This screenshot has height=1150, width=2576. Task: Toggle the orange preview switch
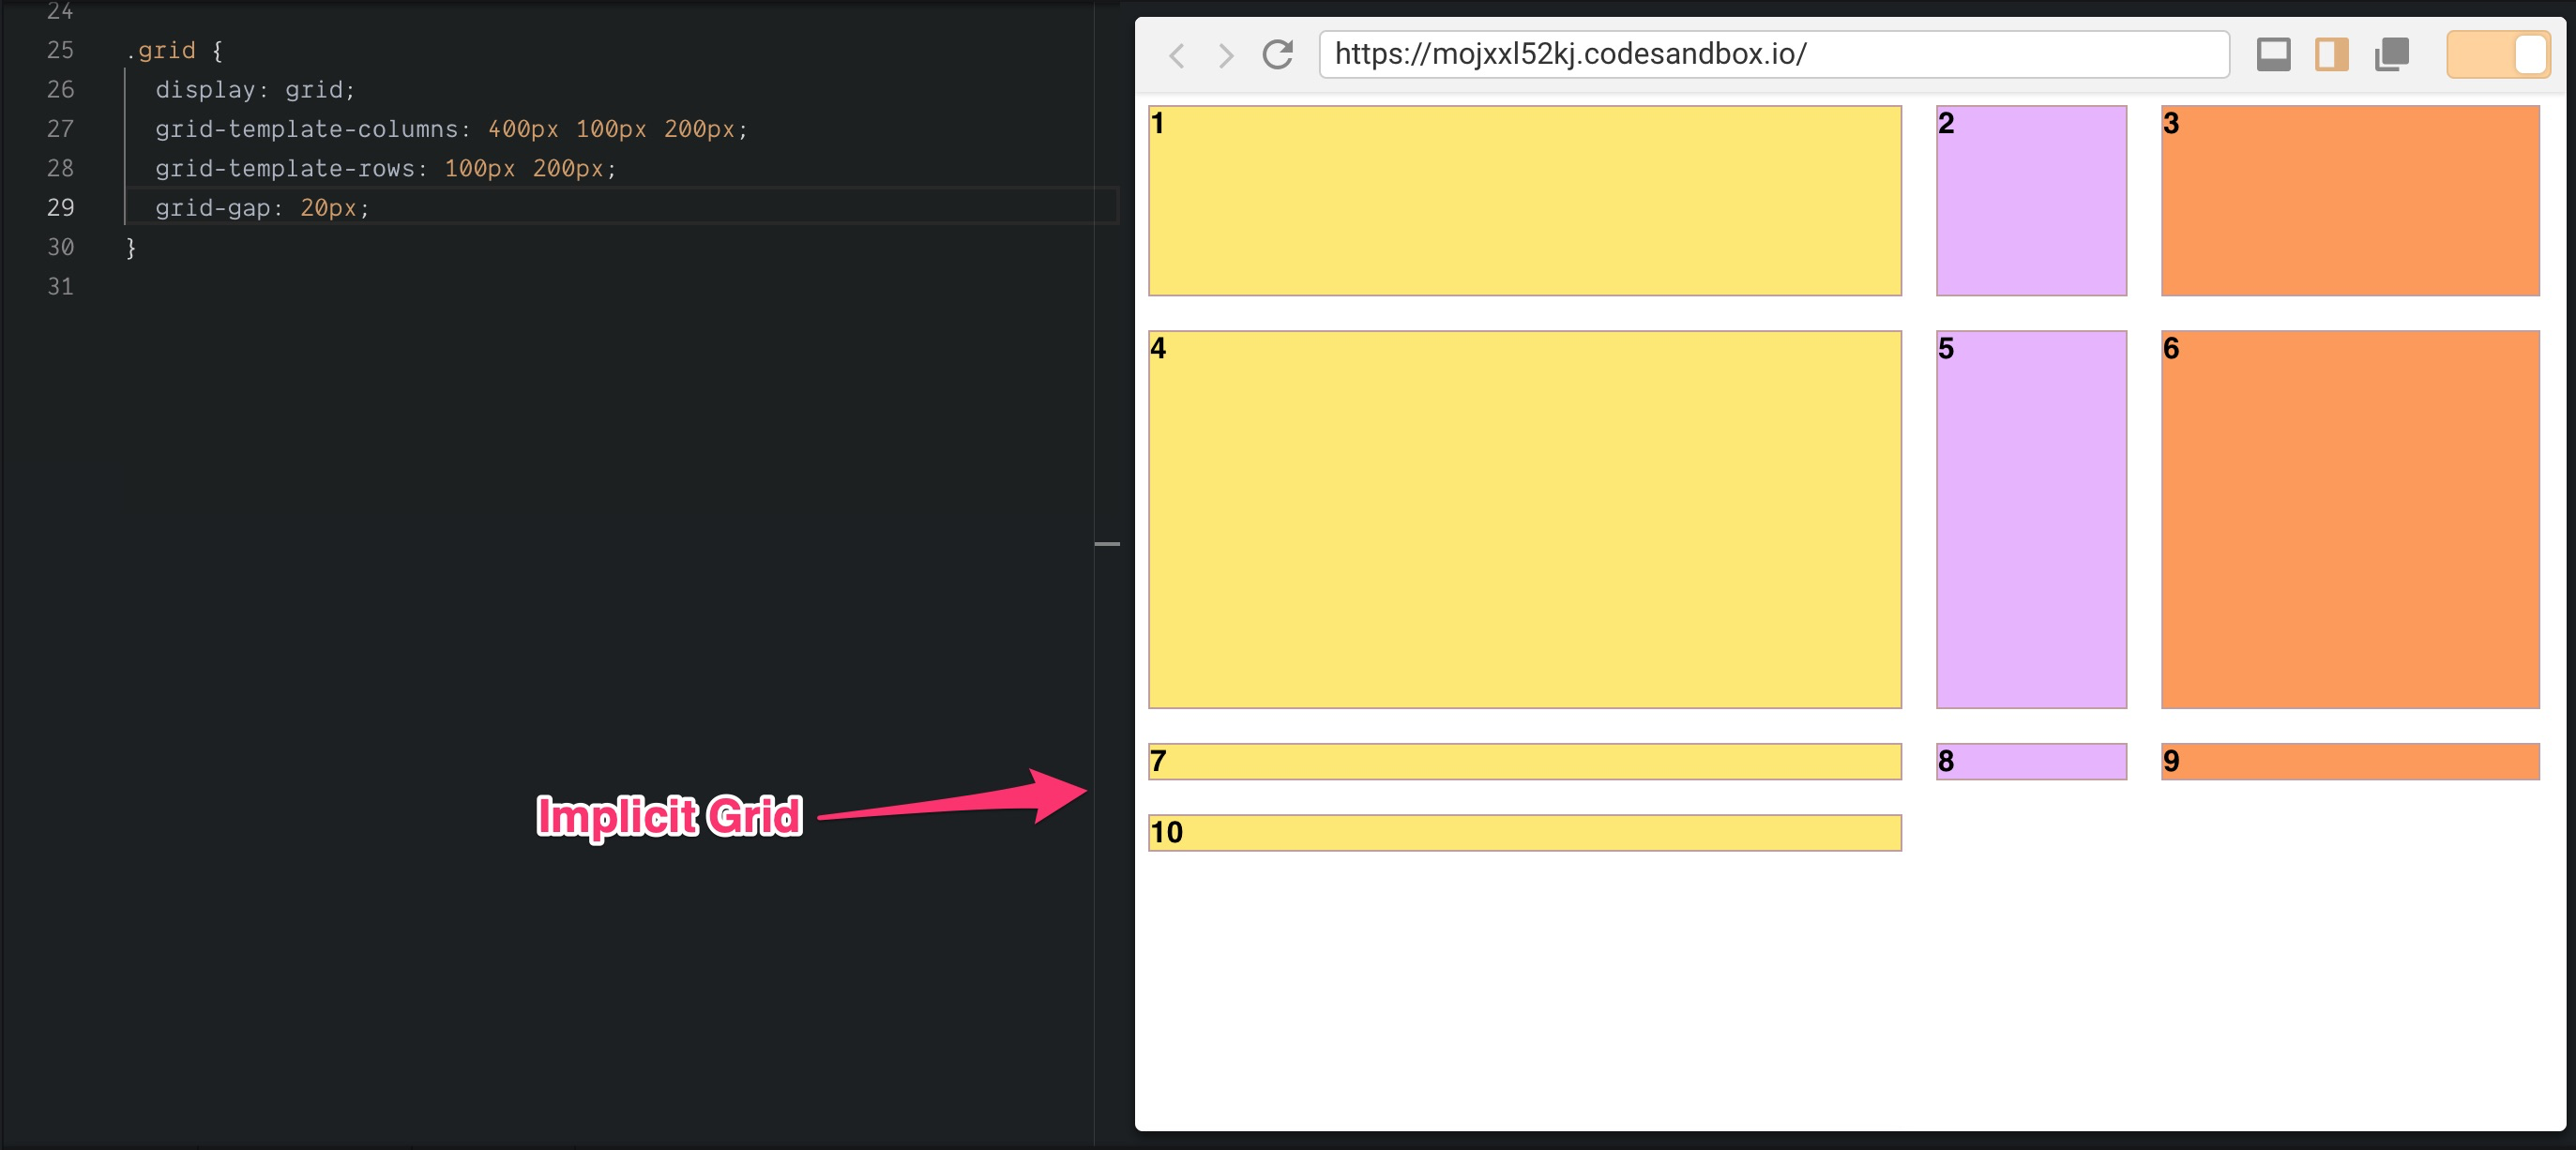2497,54
